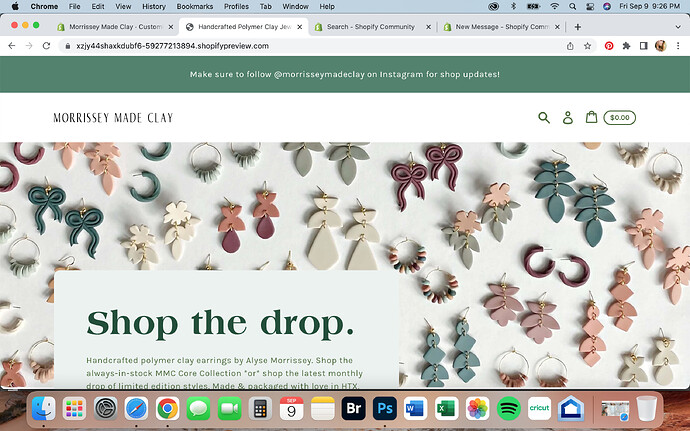
Task: Open FaceTime from the Dock
Action: point(229,408)
